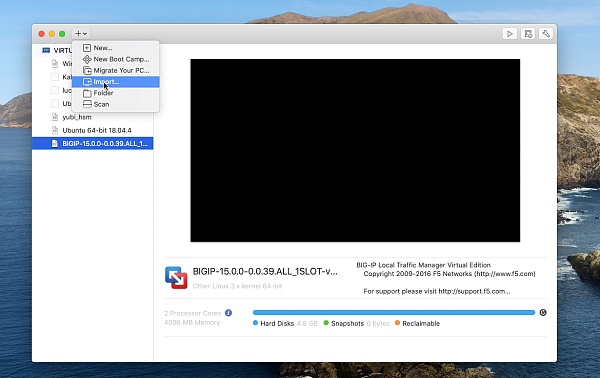The height and width of the screenshot is (378, 600).
Task: Start the virtual machine with play icon
Action: 509,34
